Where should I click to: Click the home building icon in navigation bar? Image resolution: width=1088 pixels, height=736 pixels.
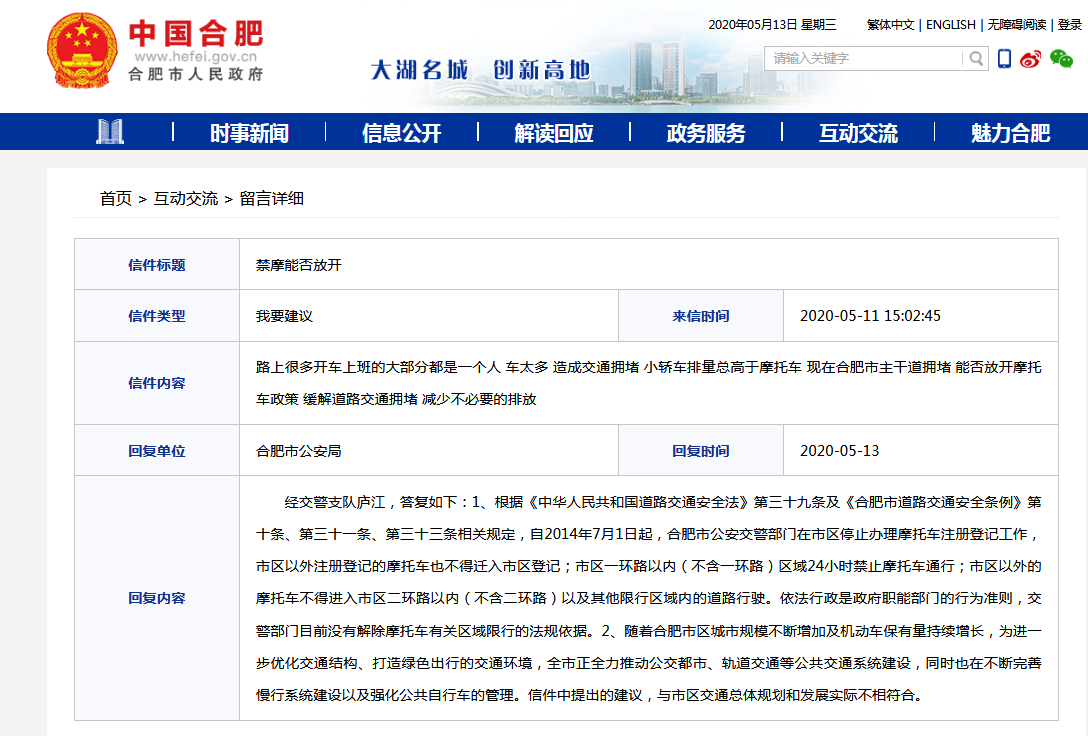click(110, 132)
